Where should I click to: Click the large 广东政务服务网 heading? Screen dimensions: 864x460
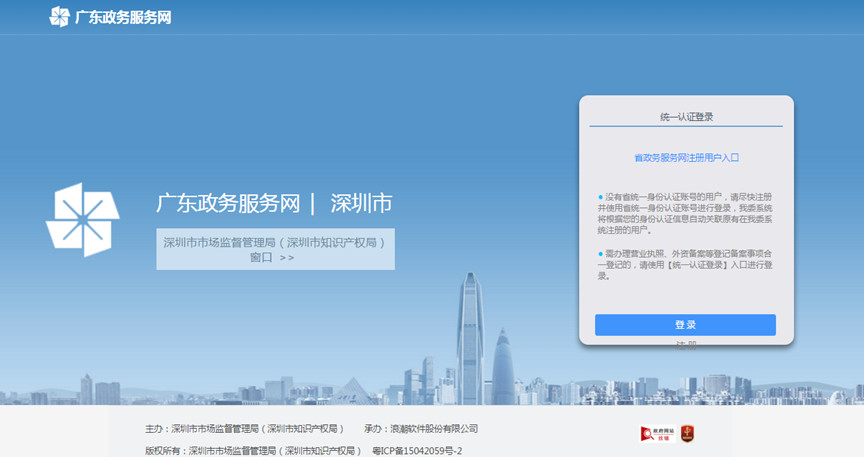point(228,203)
